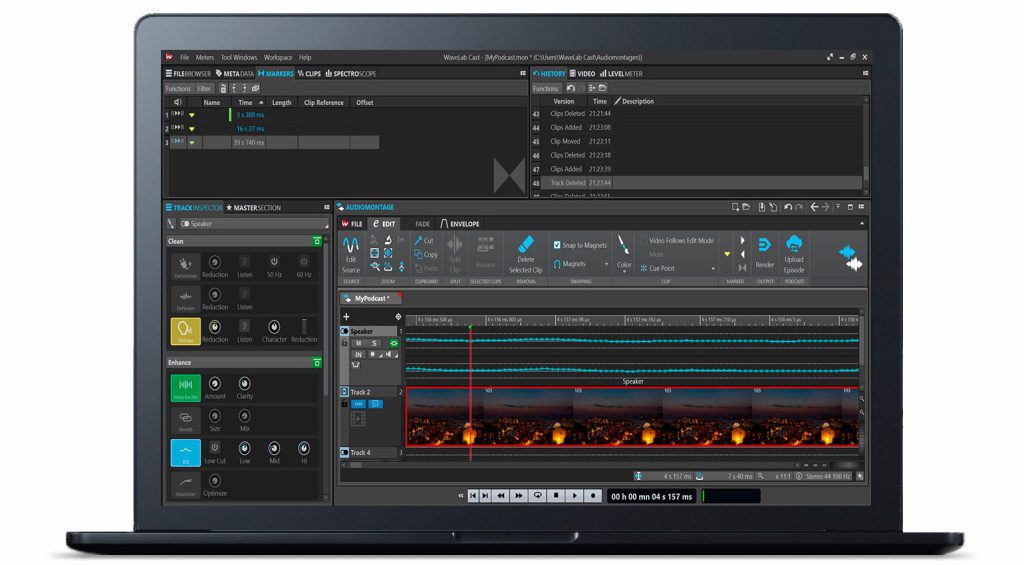Image resolution: width=1024 pixels, height=565 pixels.
Task: Solo the Speaker track with S button
Action: coord(374,343)
